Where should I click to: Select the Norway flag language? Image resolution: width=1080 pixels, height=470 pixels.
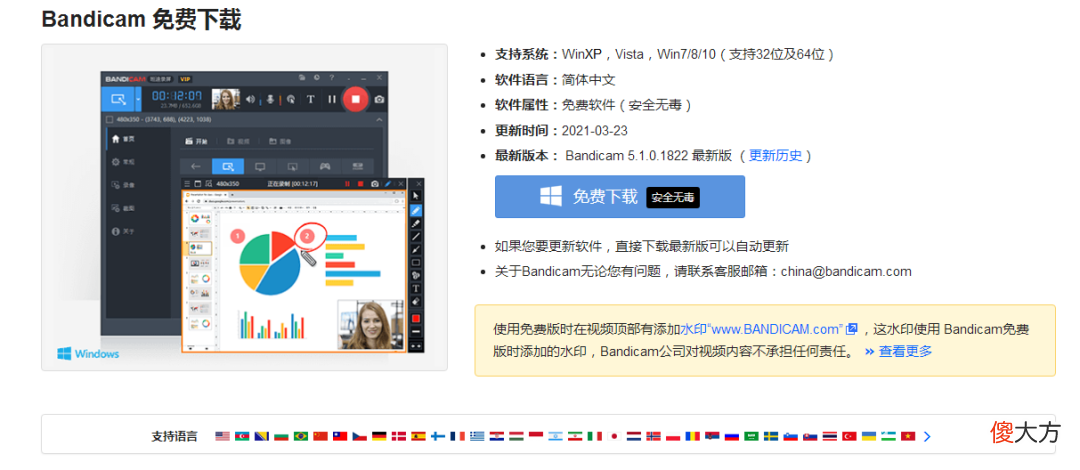[654, 436]
